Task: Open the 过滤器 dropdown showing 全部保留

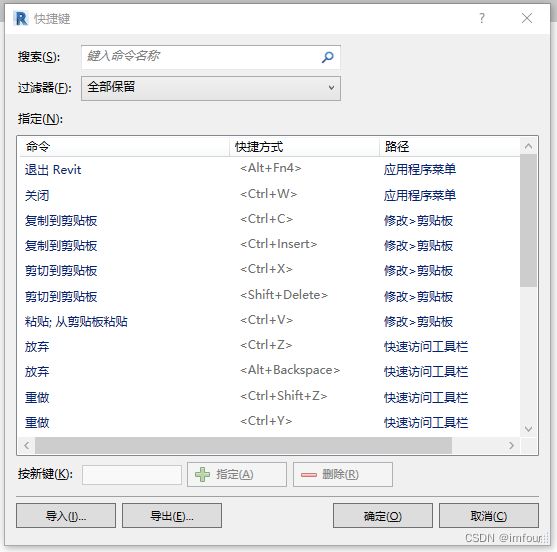Action: (211, 88)
